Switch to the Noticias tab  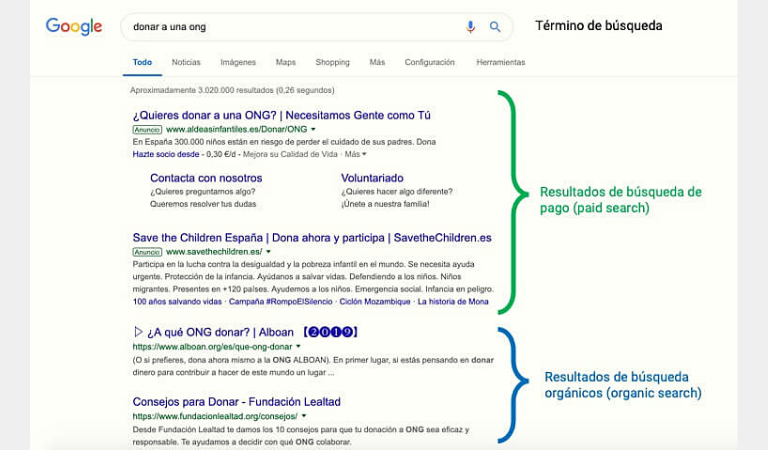pos(186,62)
